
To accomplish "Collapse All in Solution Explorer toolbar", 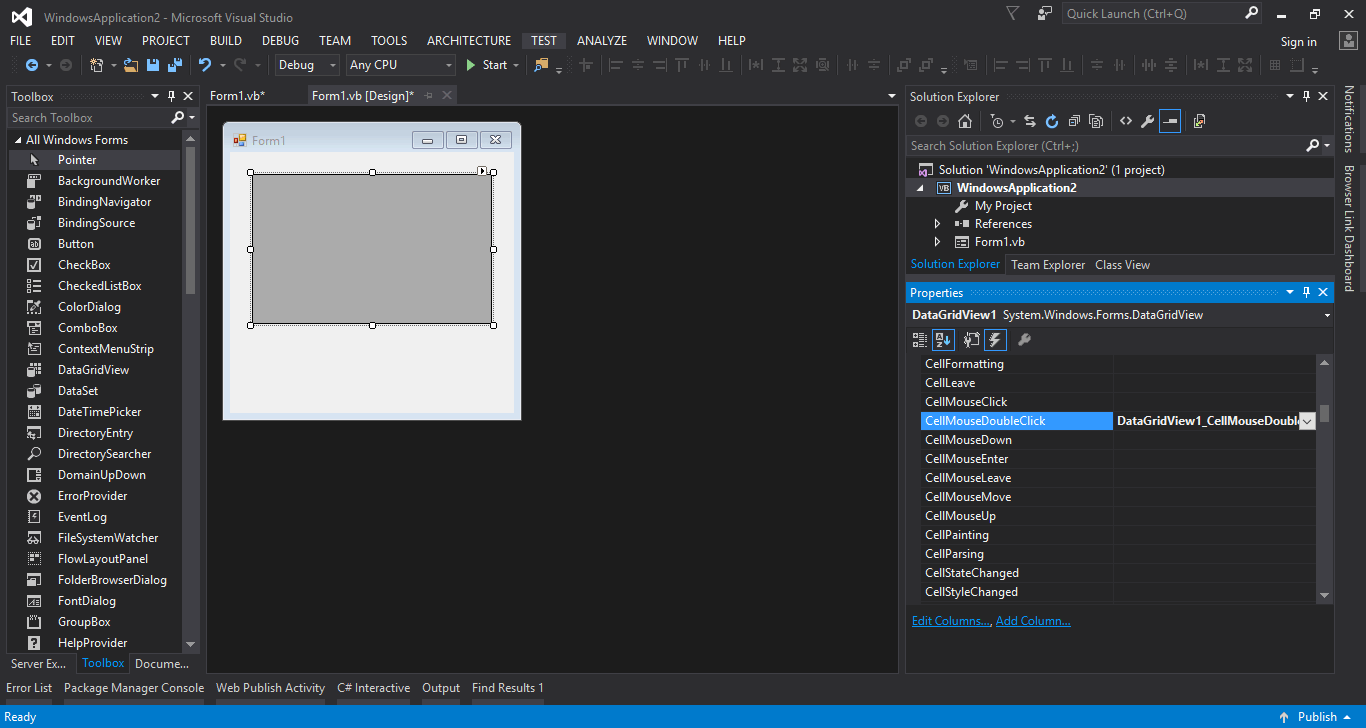I will pyautogui.click(x=1074, y=121).
